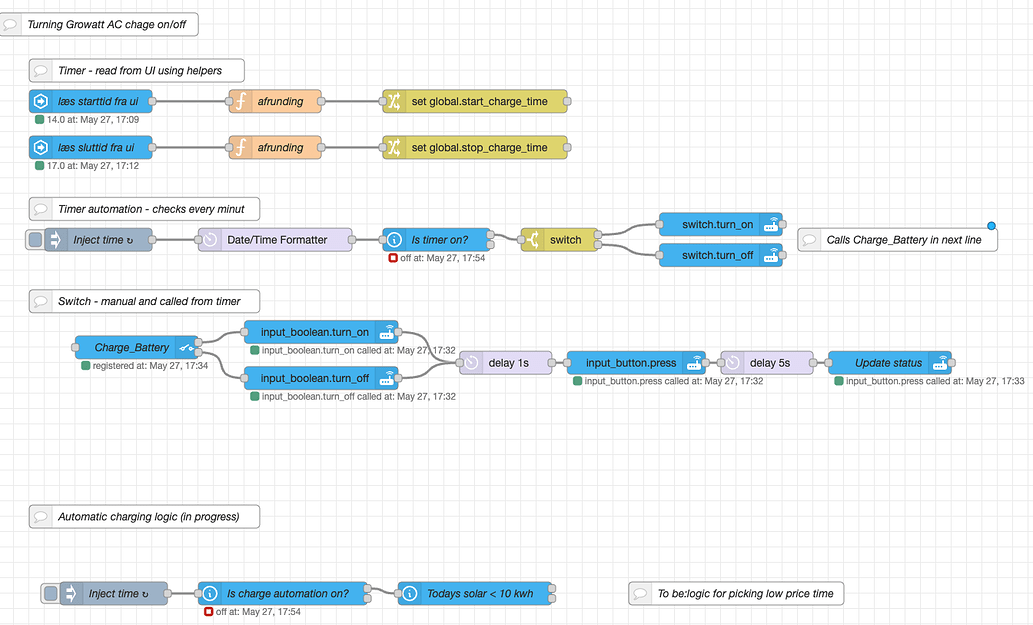Click the Home Assistant icon on switch.turn_on node
The width and height of the screenshot is (1033, 625).
[772, 224]
